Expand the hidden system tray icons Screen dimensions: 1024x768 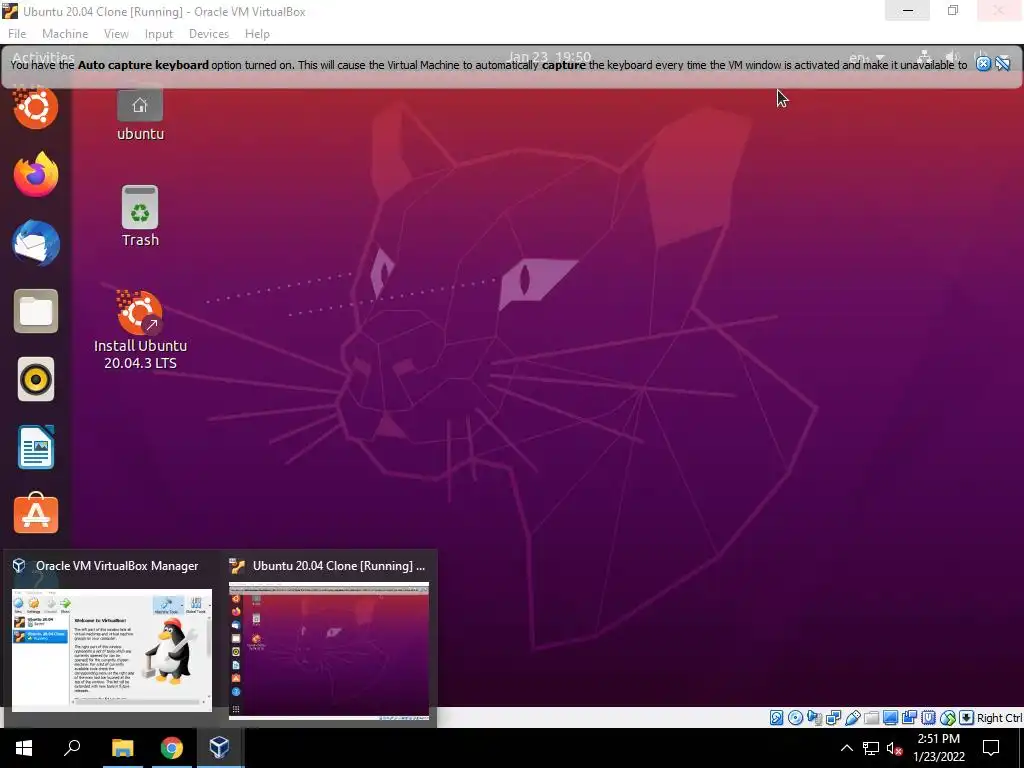pyautogui.click(x=846, y=748)
